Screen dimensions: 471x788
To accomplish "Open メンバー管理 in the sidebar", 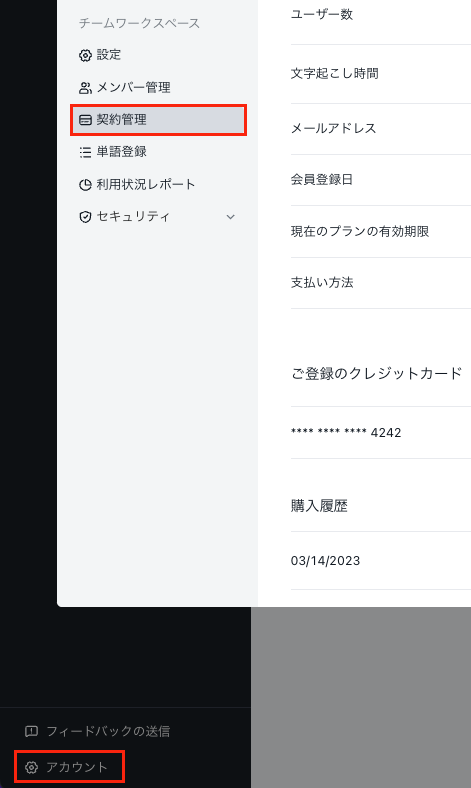I will [133, 87].
